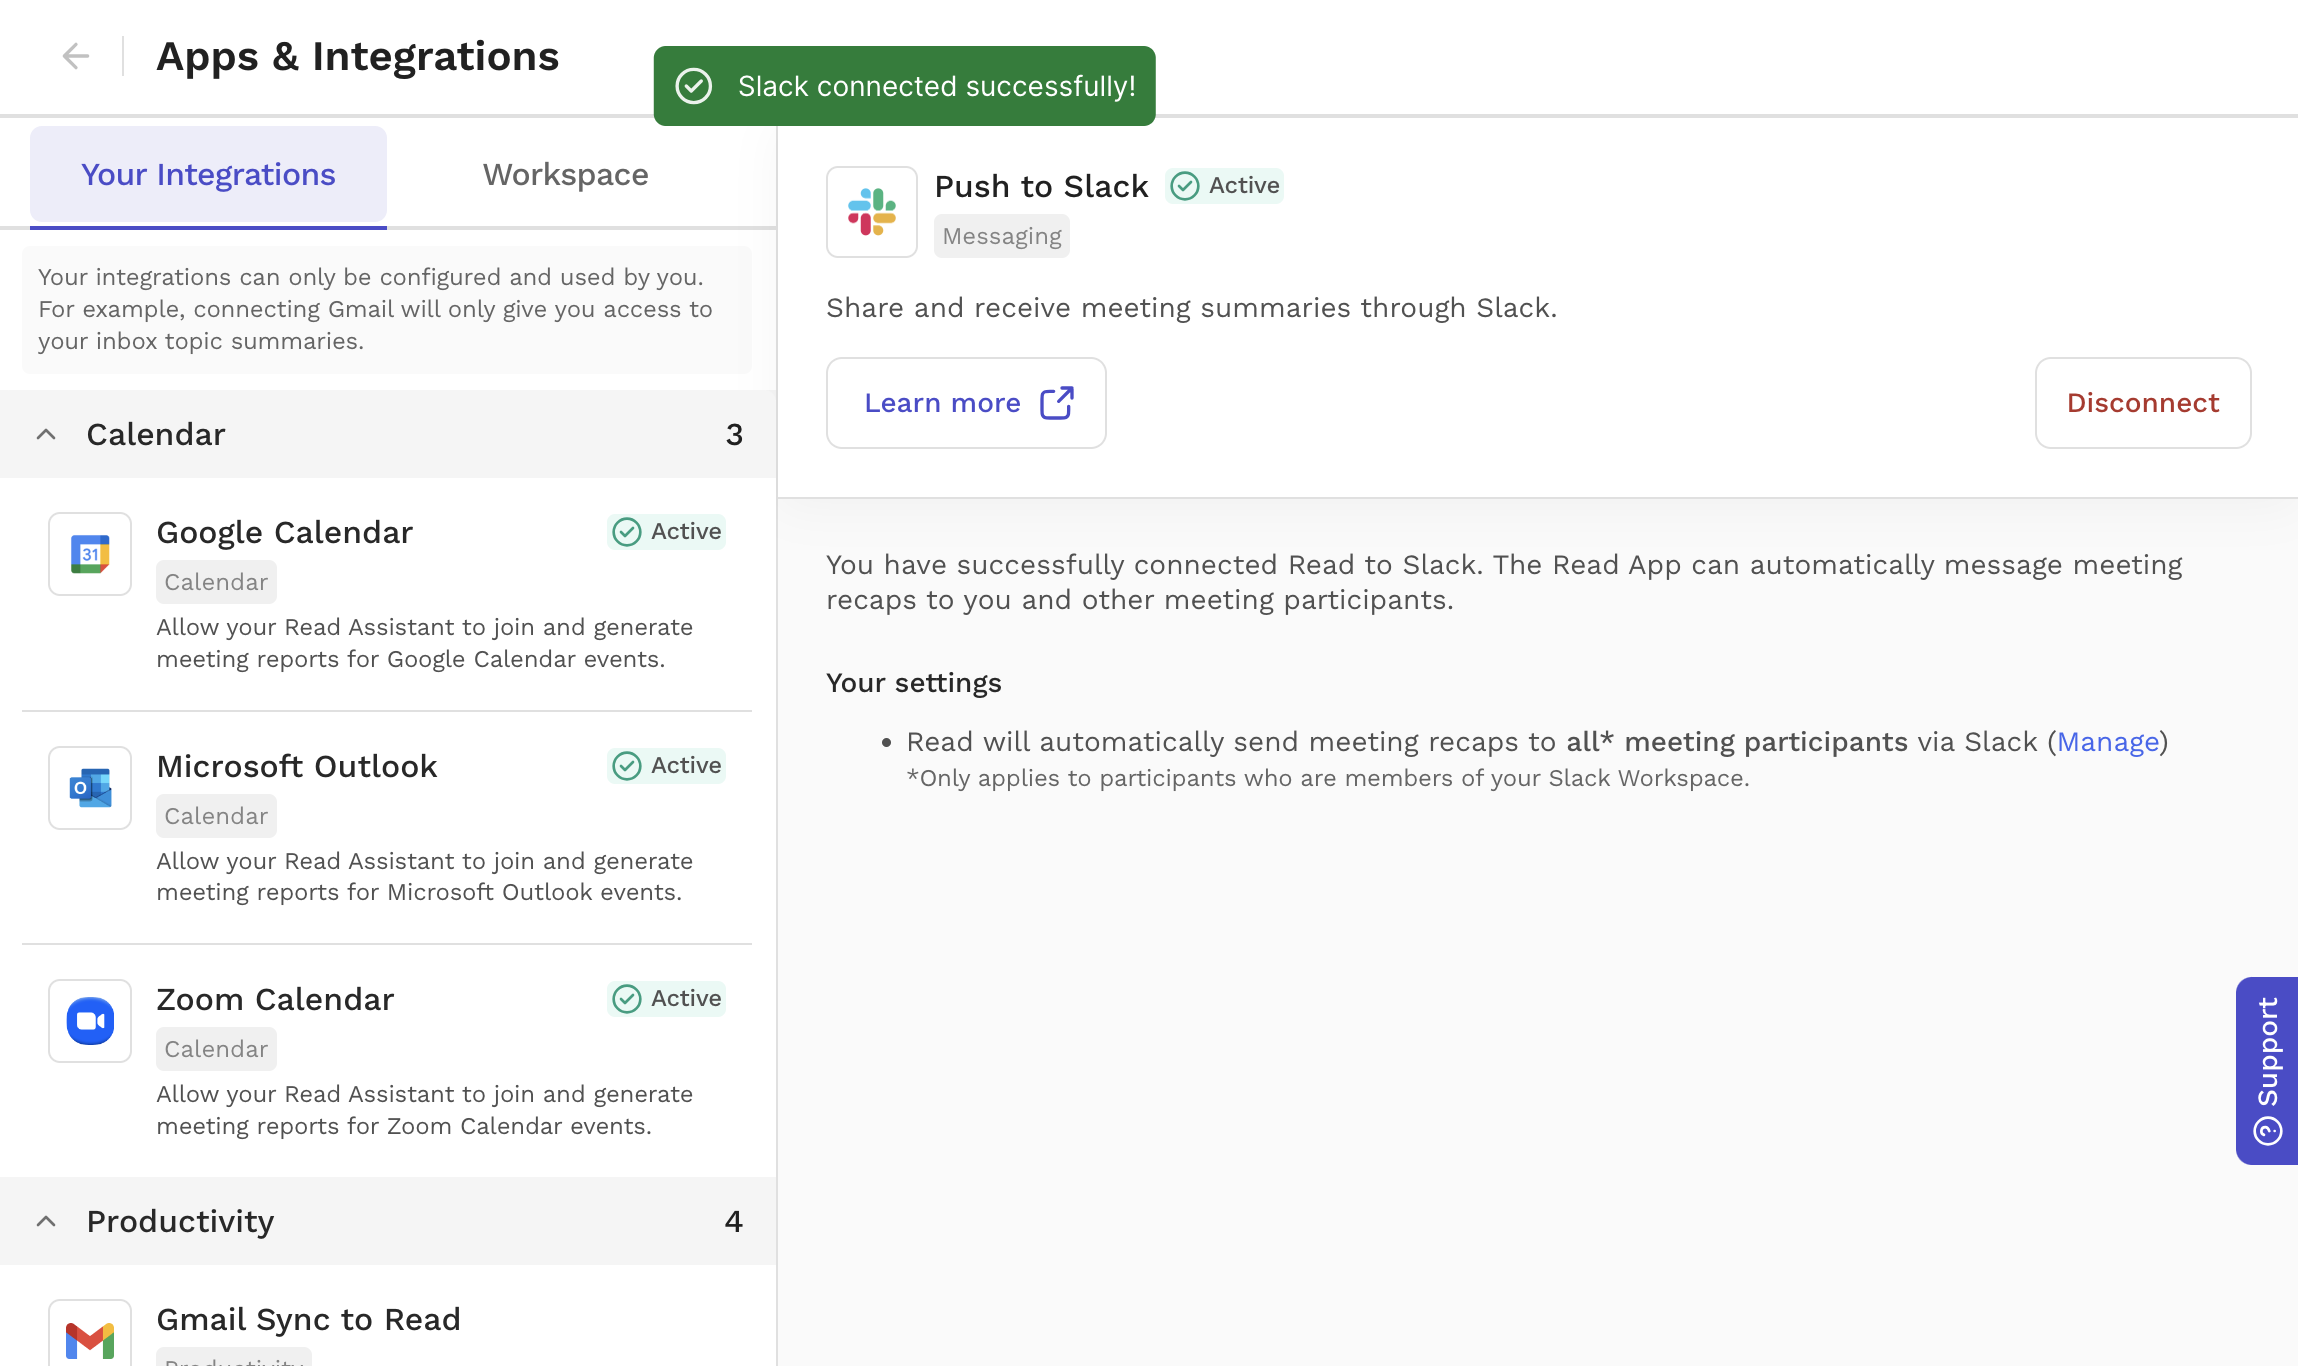This screenshot has width=2298, height=1366.
Task: Click Google Calendar's Active status badge
Action: point(667,532)
